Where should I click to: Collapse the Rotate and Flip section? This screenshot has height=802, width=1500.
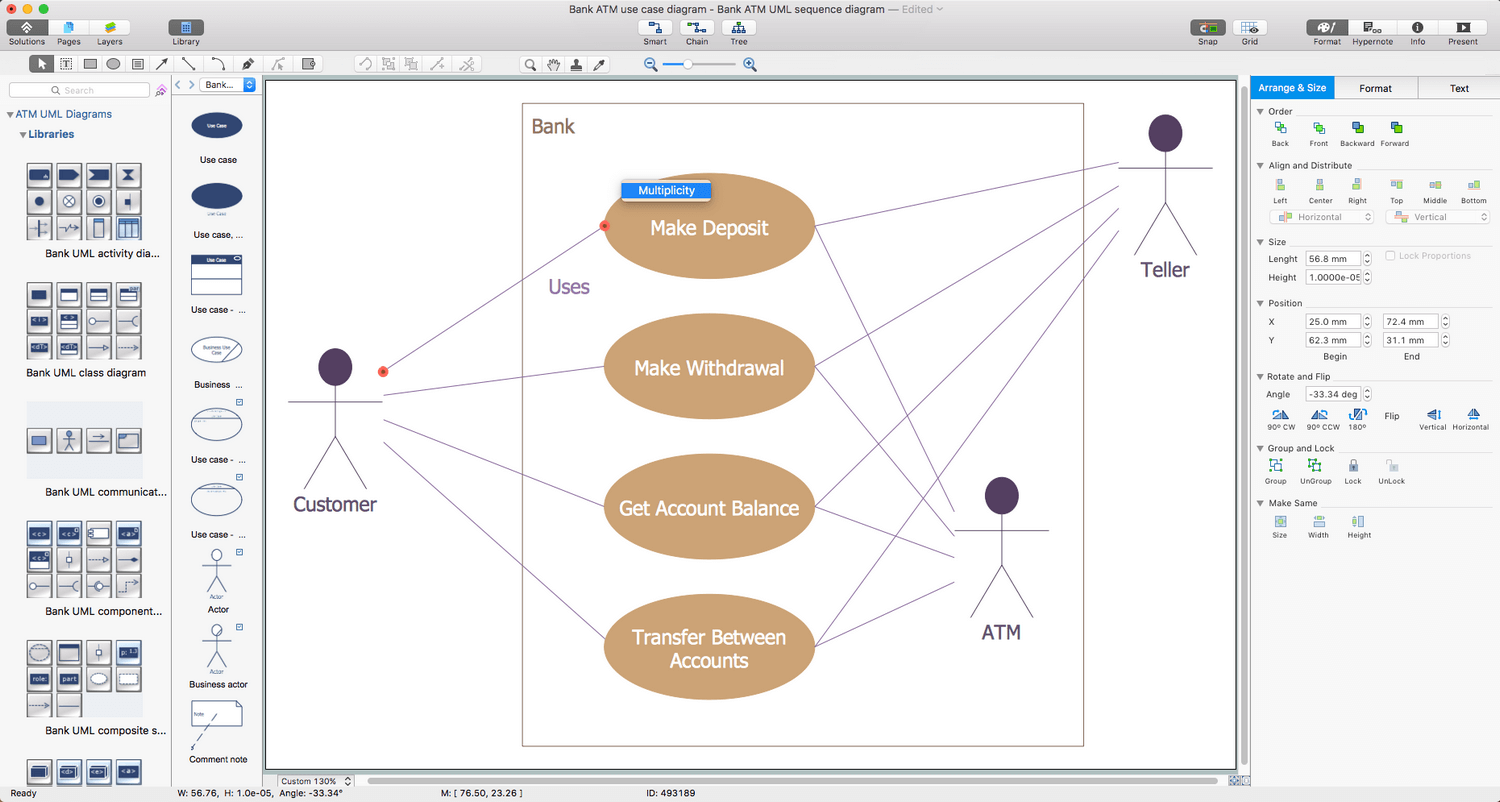[1260, 376]
